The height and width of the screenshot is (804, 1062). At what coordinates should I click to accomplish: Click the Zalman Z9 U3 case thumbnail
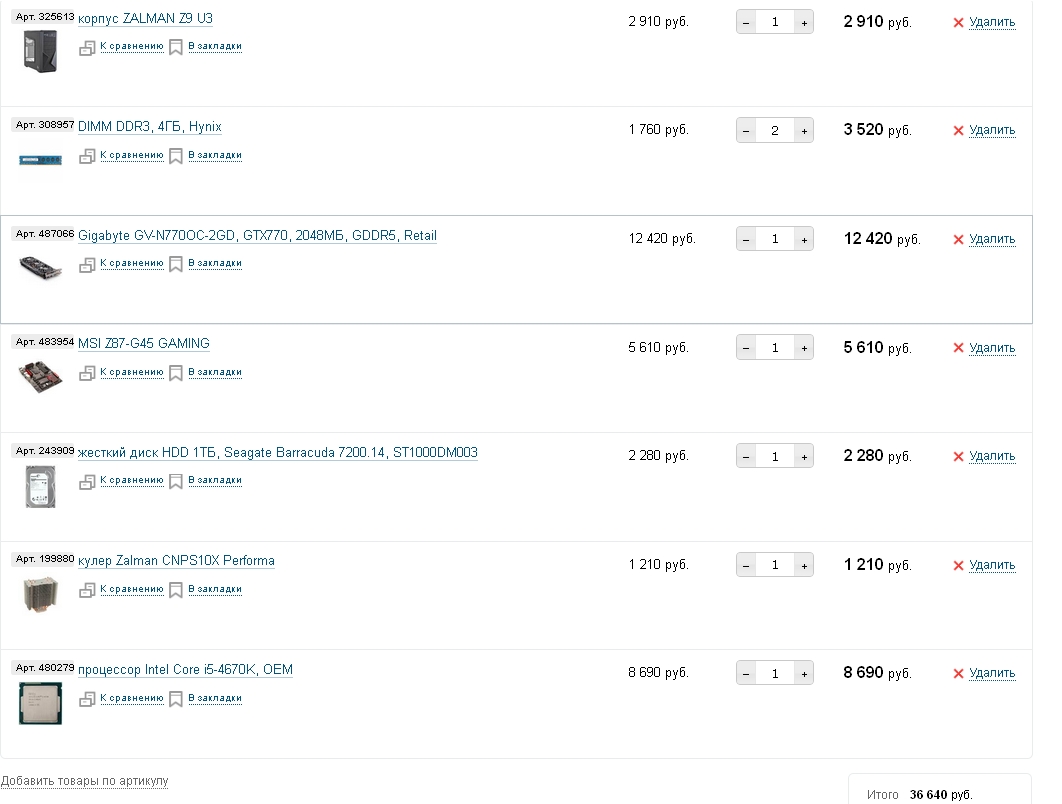40,50
